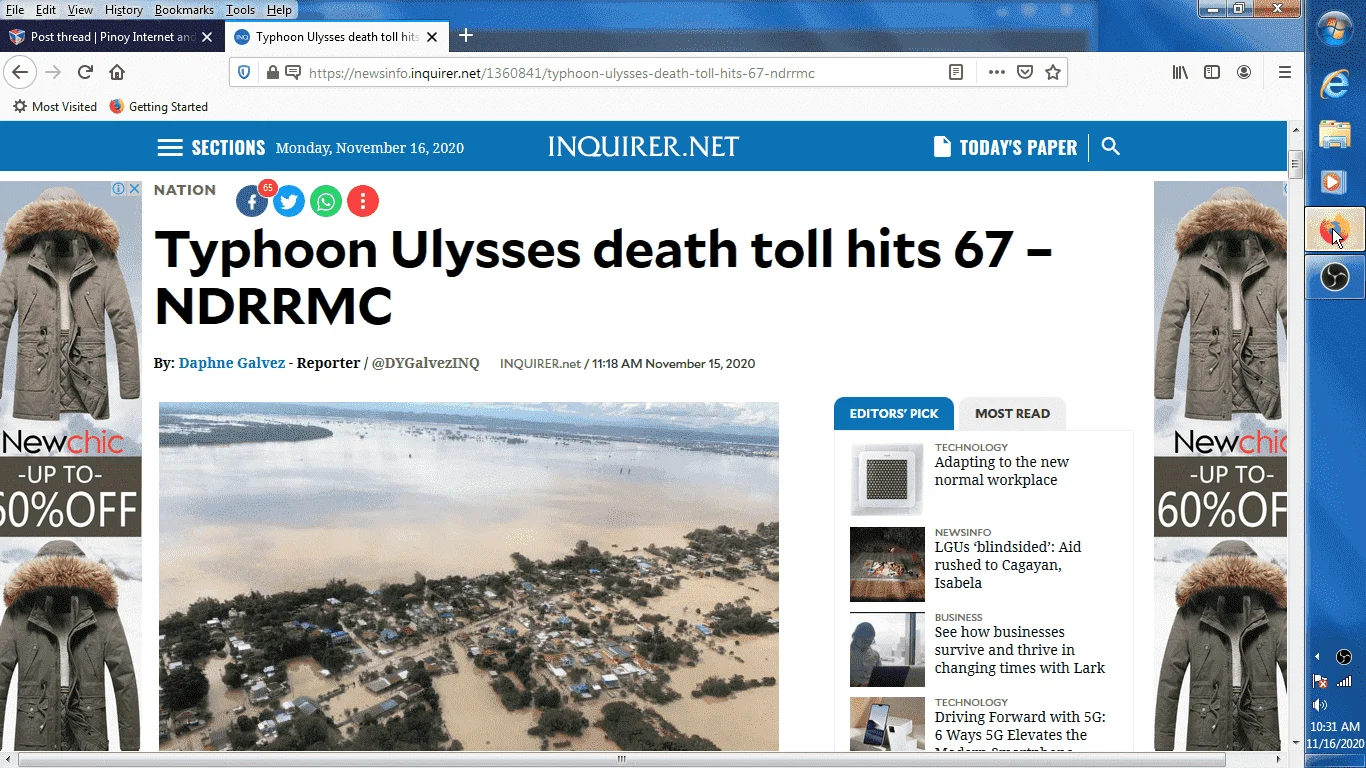Close the Typhoon Ulysses tab

click(432, 37)
